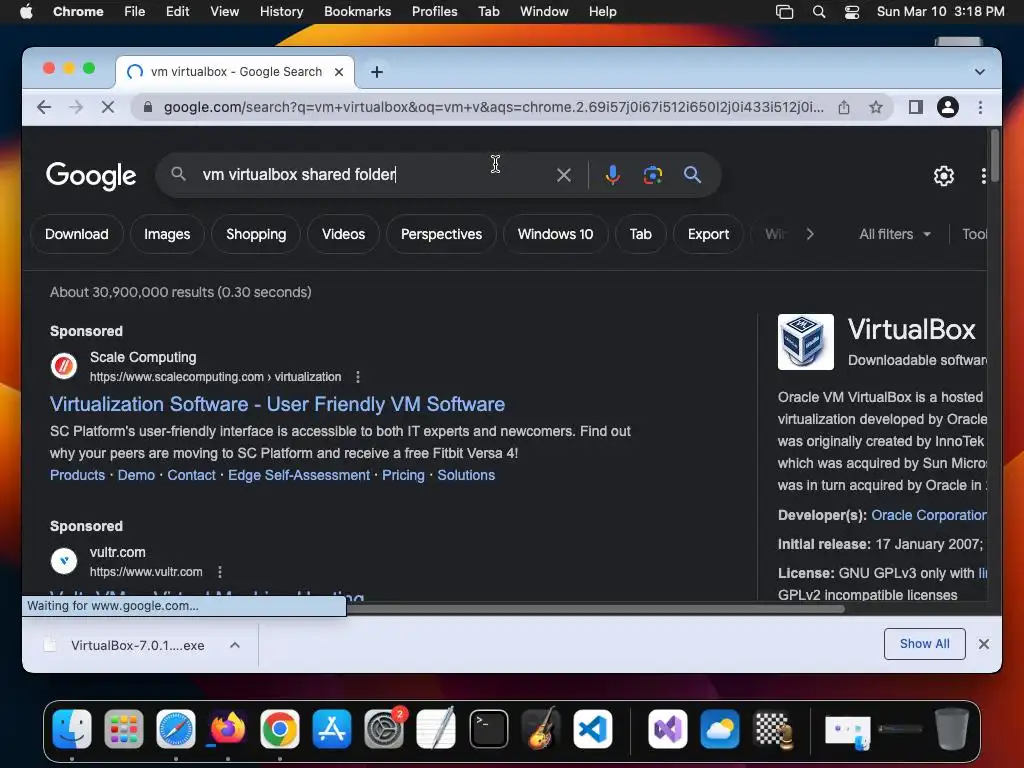Open Virtualization Software ad headline link
This screenshot has height=768, width=1024.
click(278, 404)
